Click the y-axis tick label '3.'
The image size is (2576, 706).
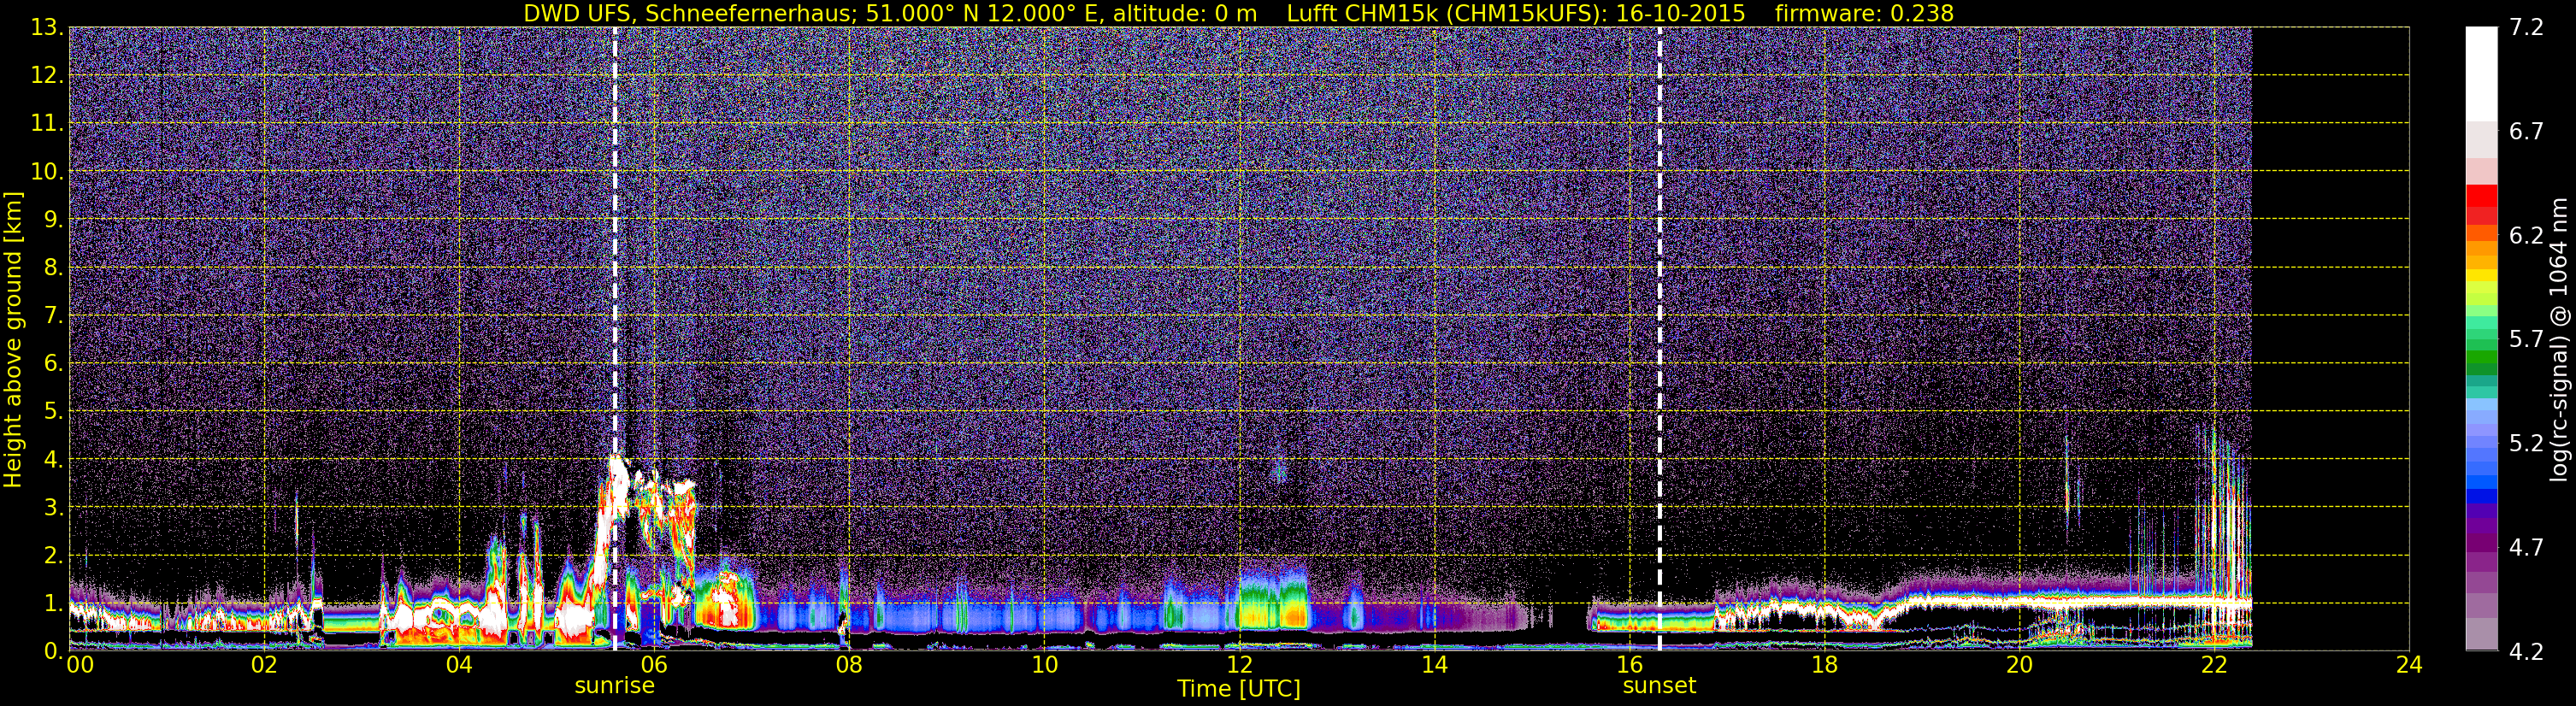[x=53, y=507]
